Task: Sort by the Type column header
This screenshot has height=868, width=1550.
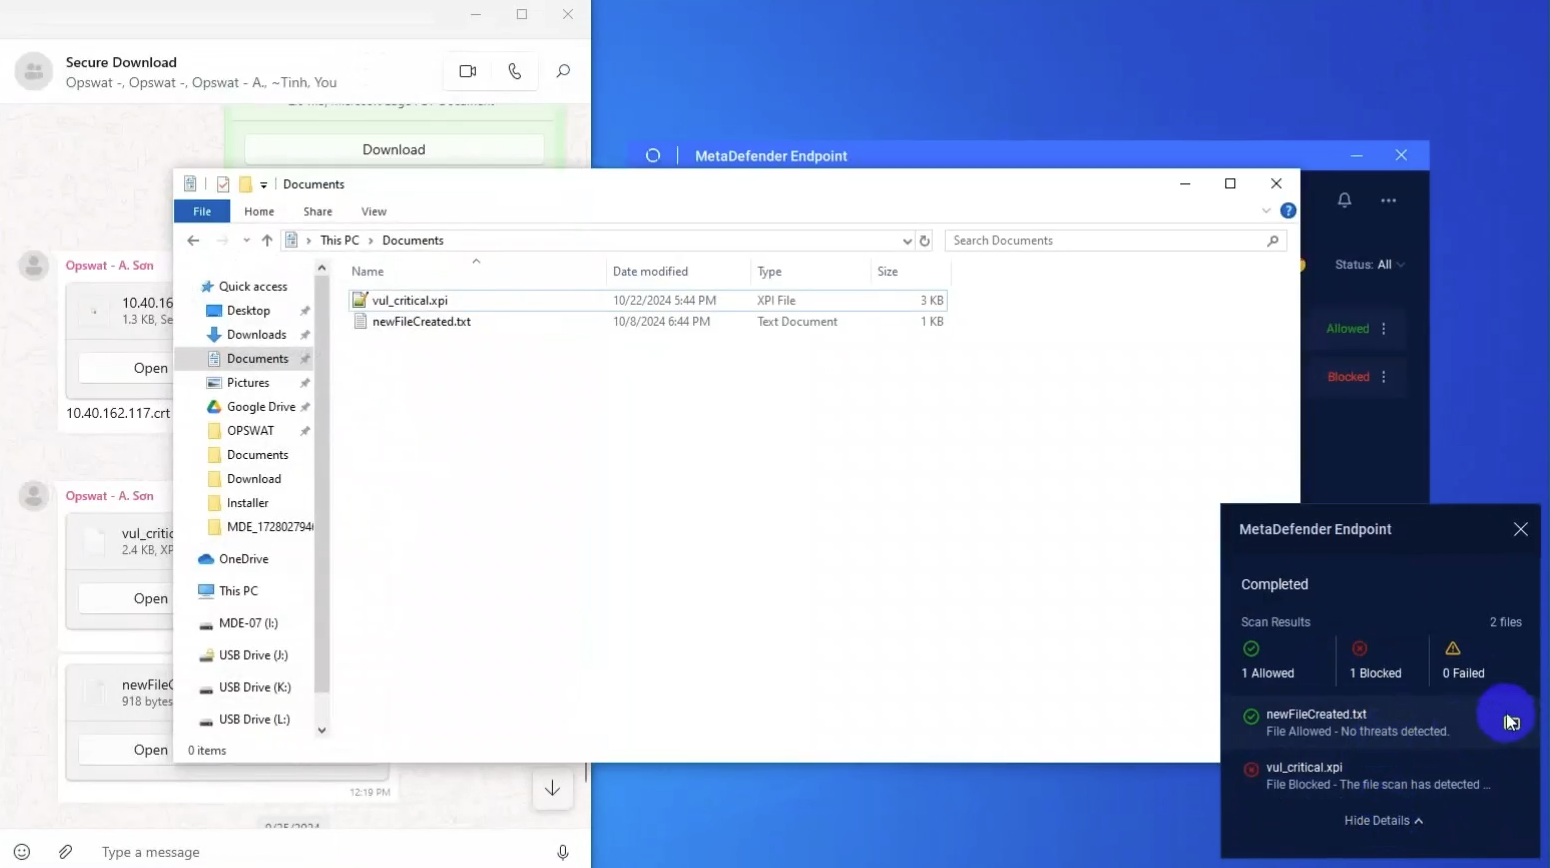Action: (x=810, y=271)
